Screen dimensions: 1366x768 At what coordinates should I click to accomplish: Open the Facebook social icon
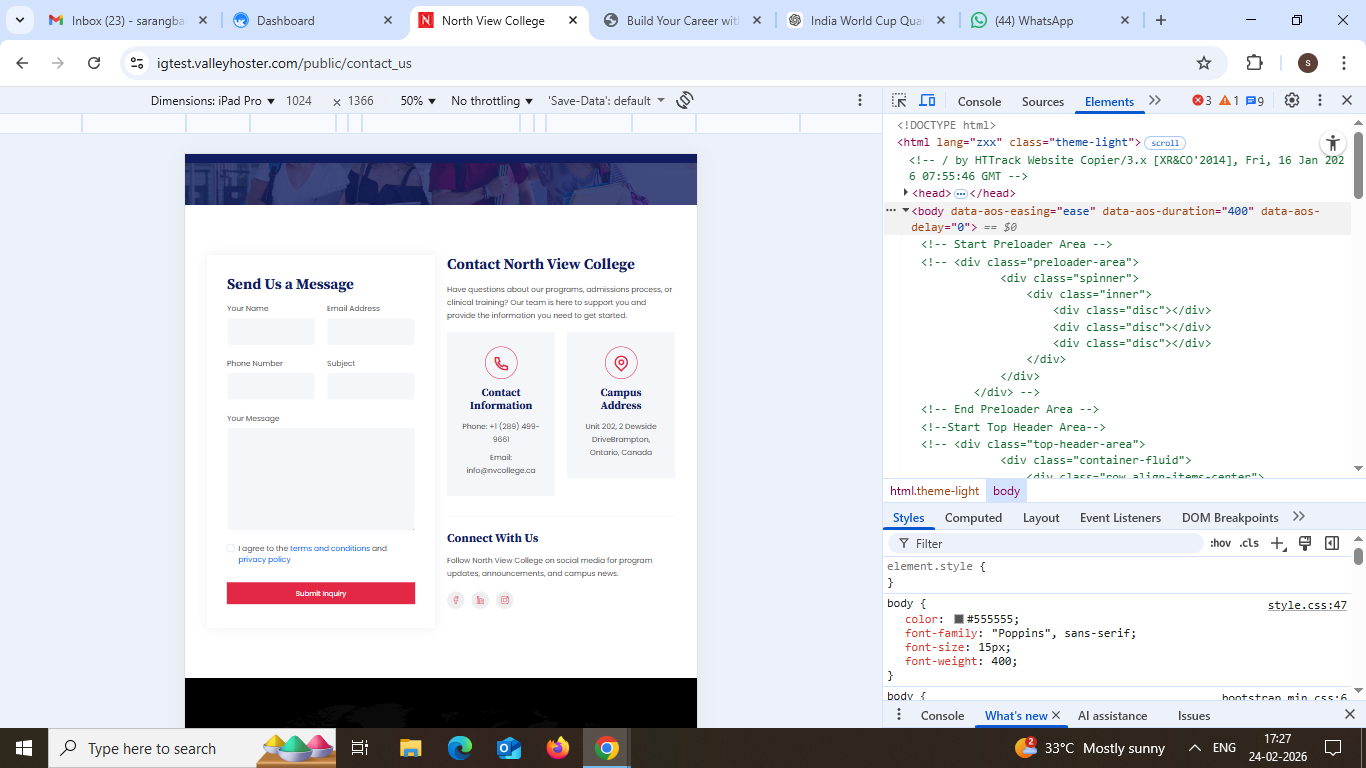pos(456,600)
